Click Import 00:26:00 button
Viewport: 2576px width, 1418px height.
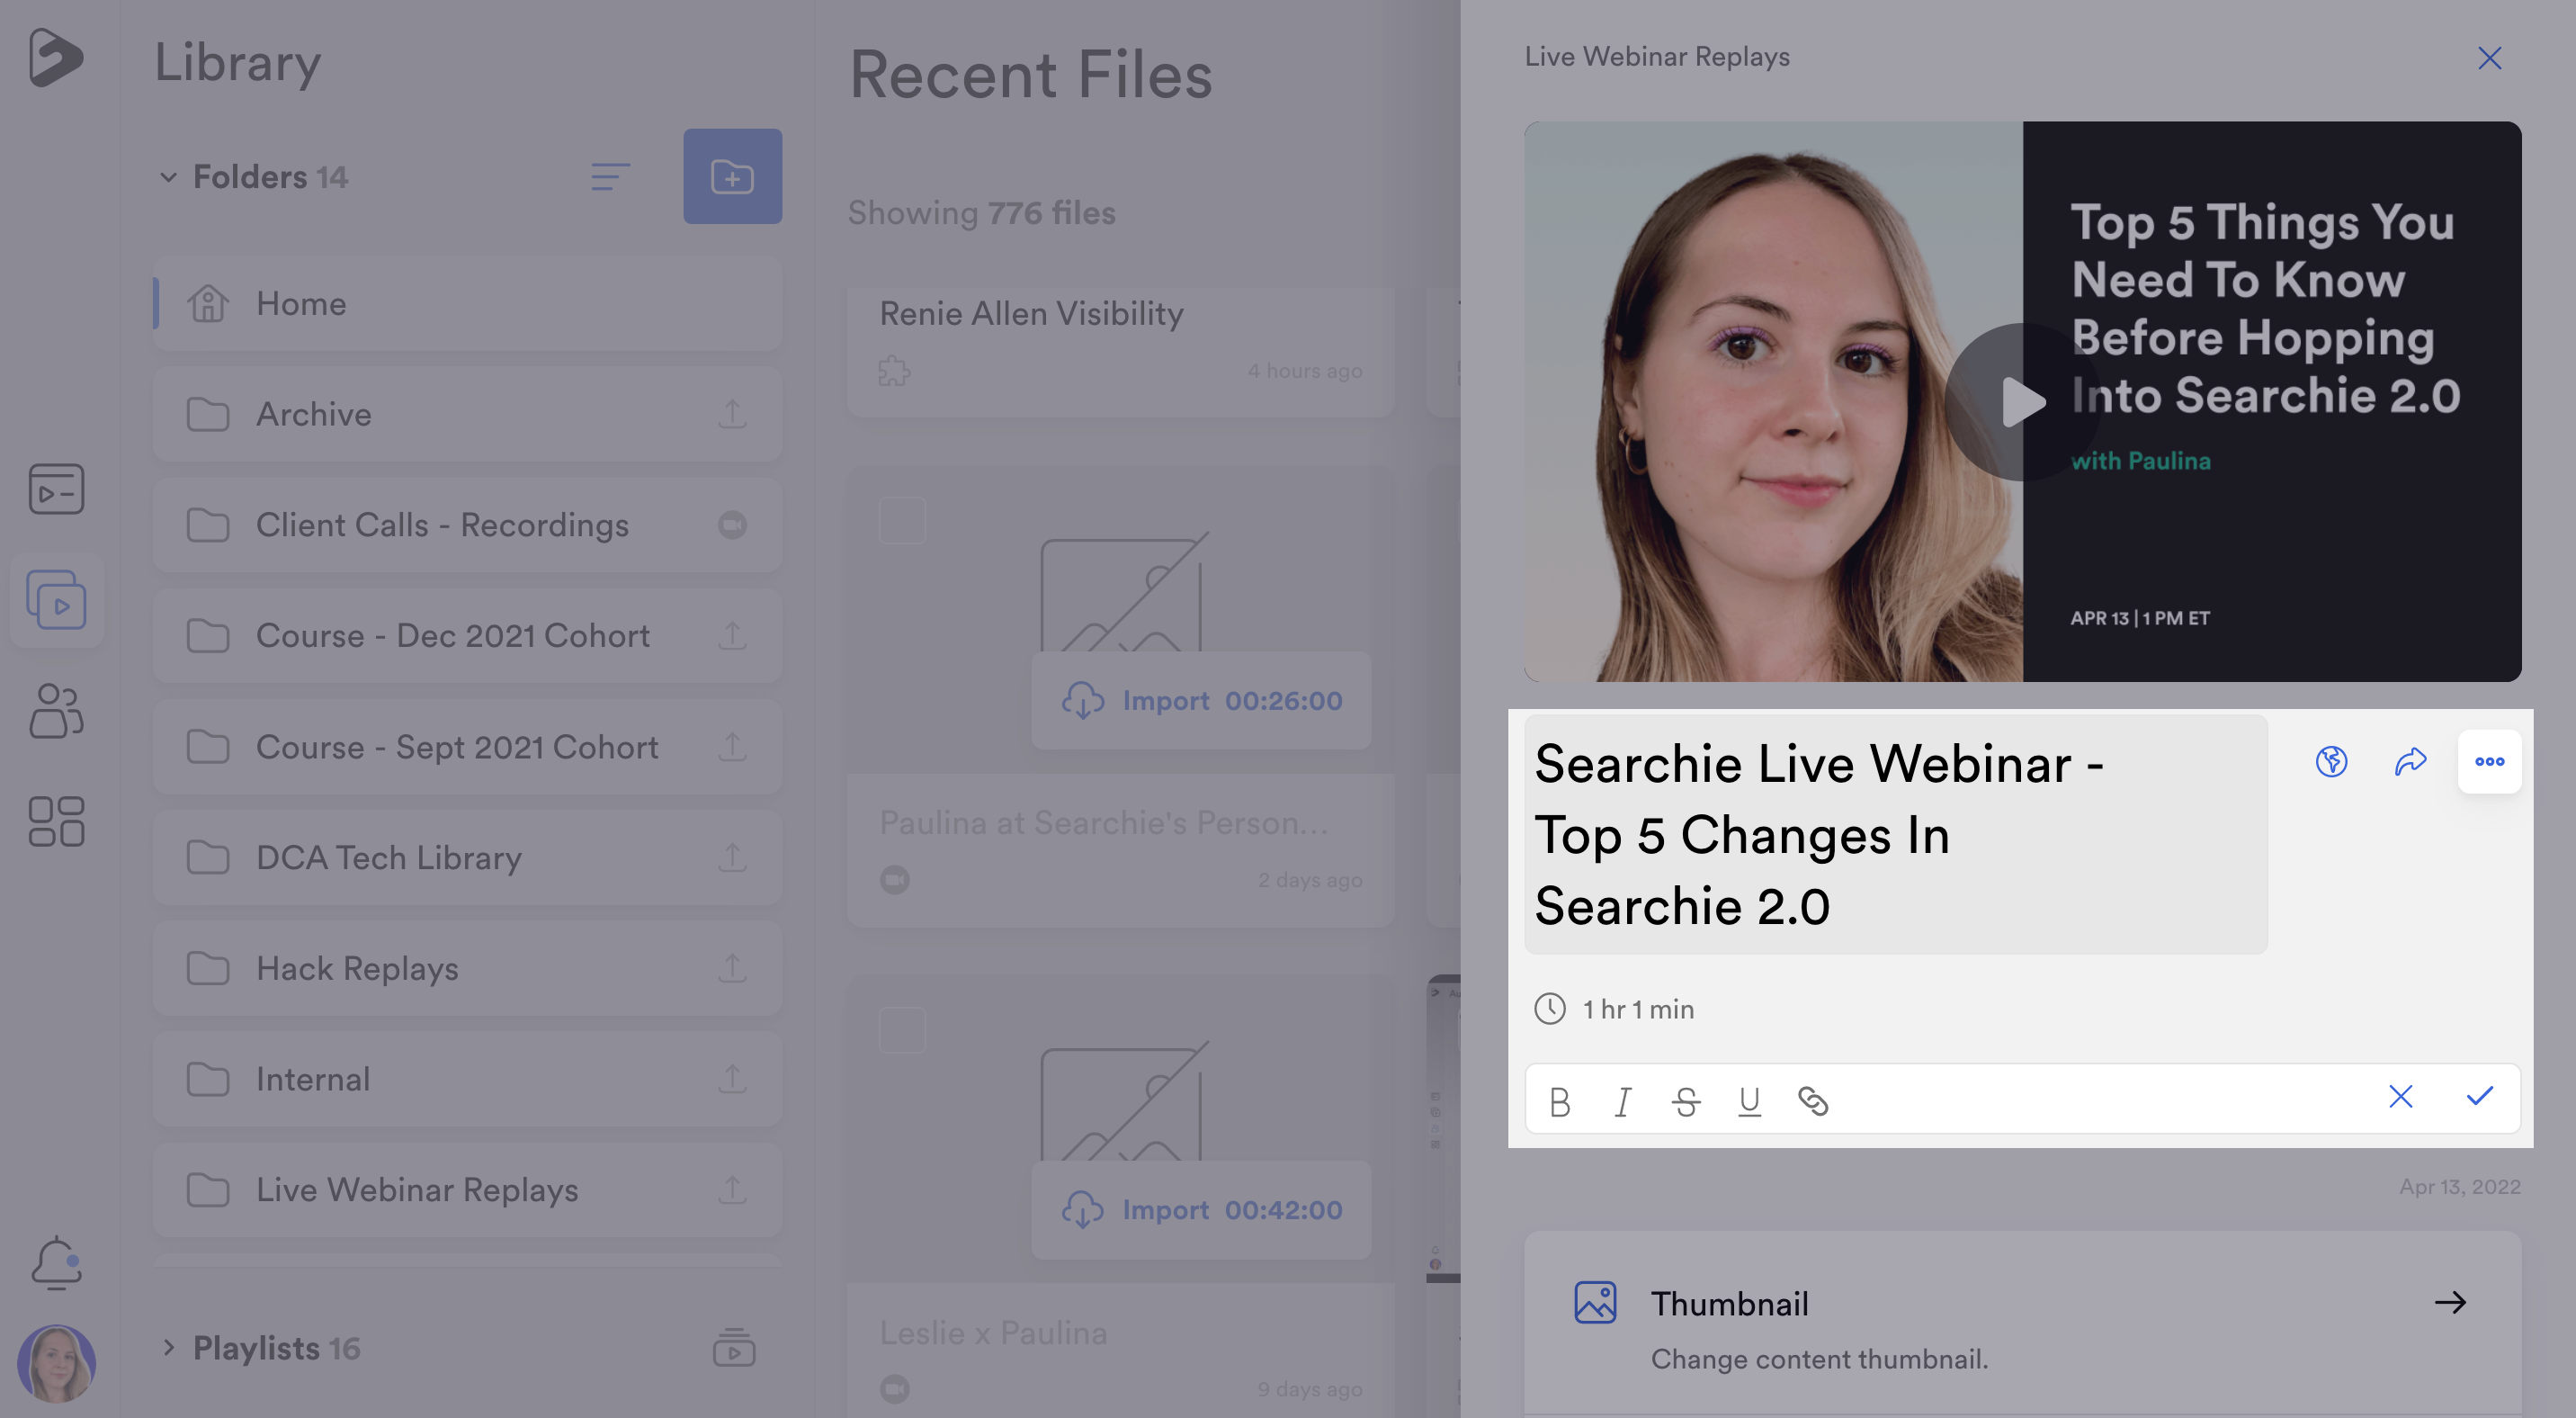[1201, 700]
